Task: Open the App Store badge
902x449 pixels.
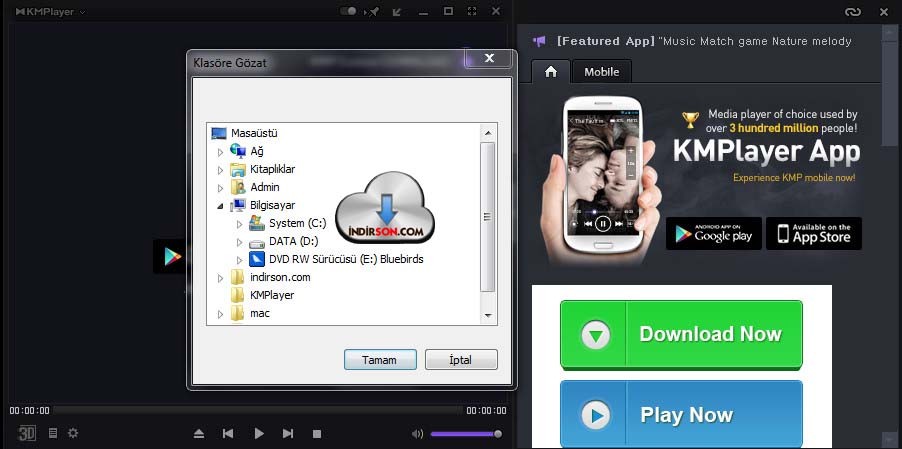Action: 813,233
